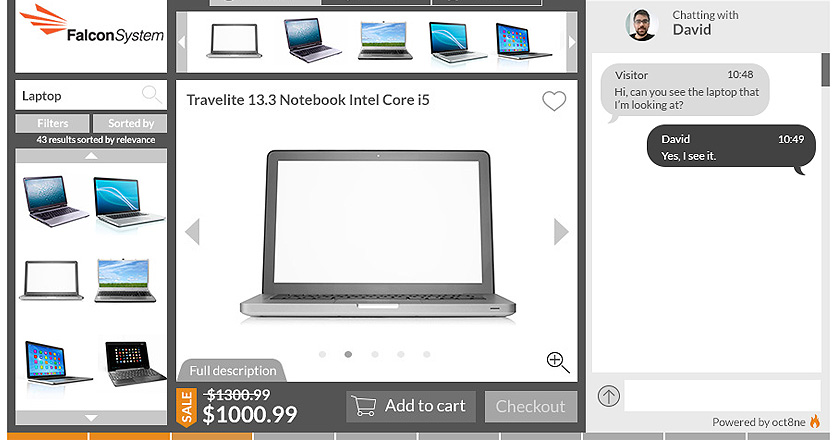
Task: Click the chat panel scrollbar
Action: click(825, 70)
